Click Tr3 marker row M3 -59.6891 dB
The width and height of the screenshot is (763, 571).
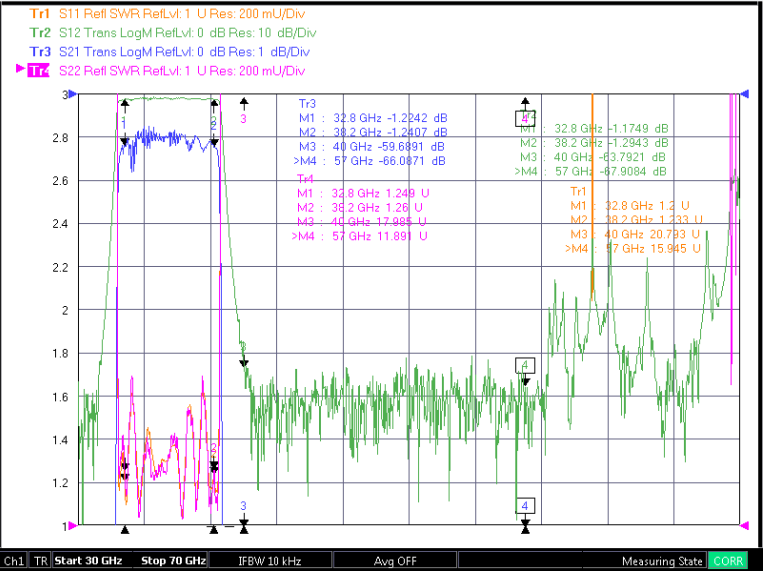[x=371, y=147]
